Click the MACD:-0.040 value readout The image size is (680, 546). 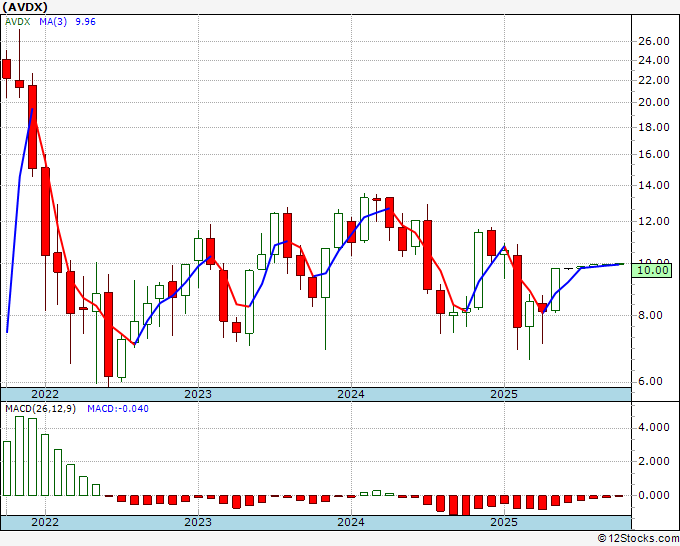[x=118, y=409]
